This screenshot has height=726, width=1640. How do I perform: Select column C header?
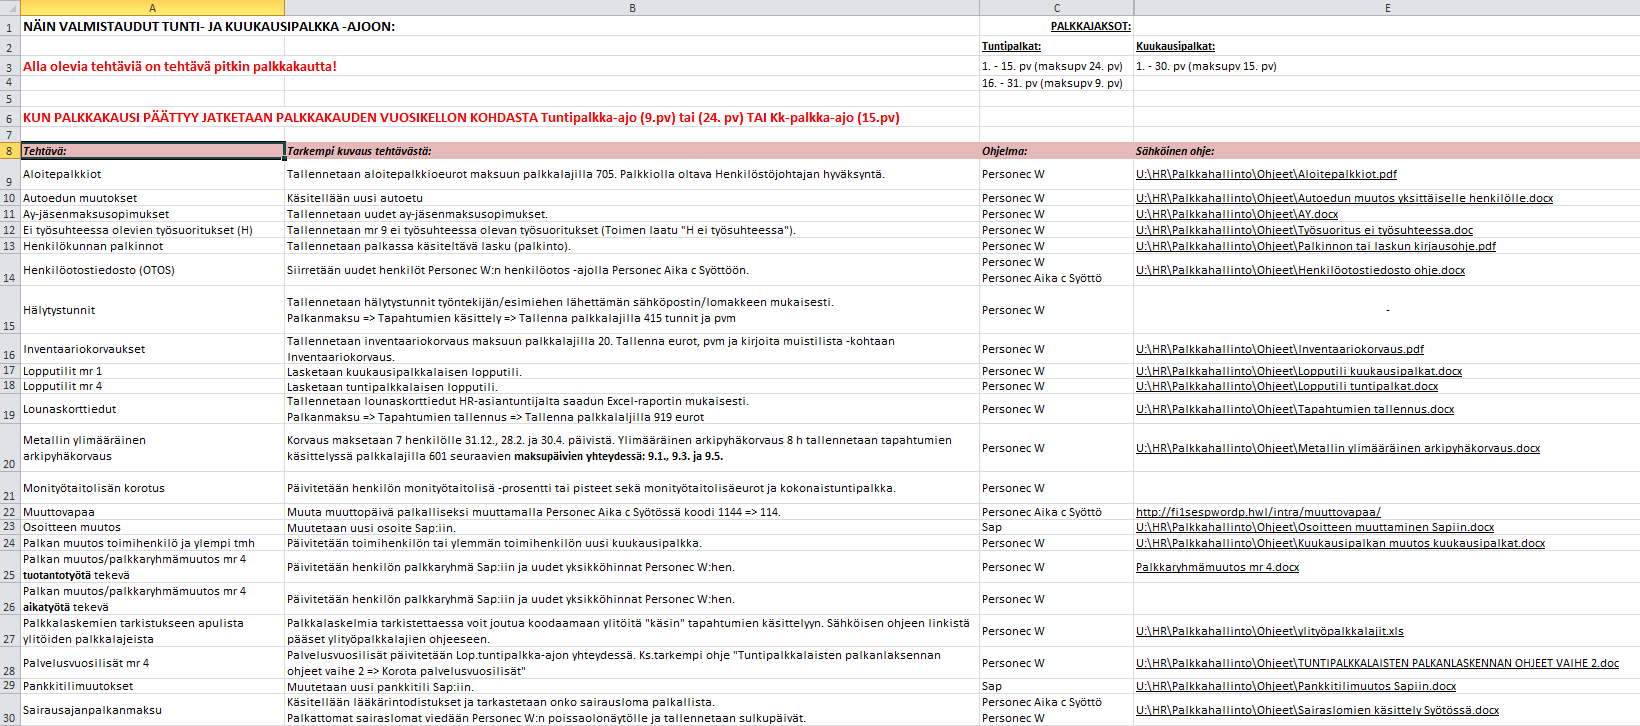[1056, 8]
